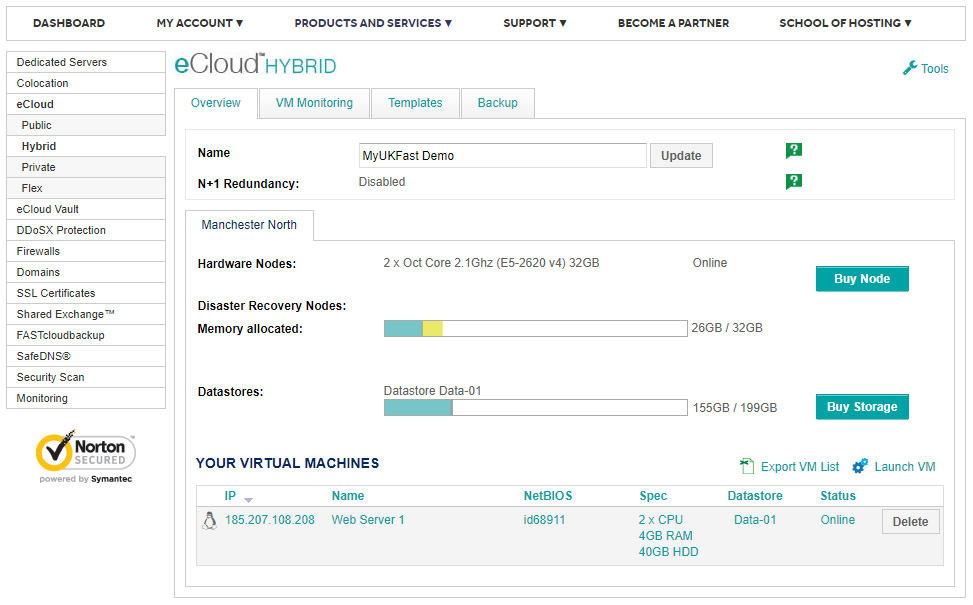Click the Data-01 datastore cell
The width and height of the screenshot is (973, 605).
click(x=755, y=520)
